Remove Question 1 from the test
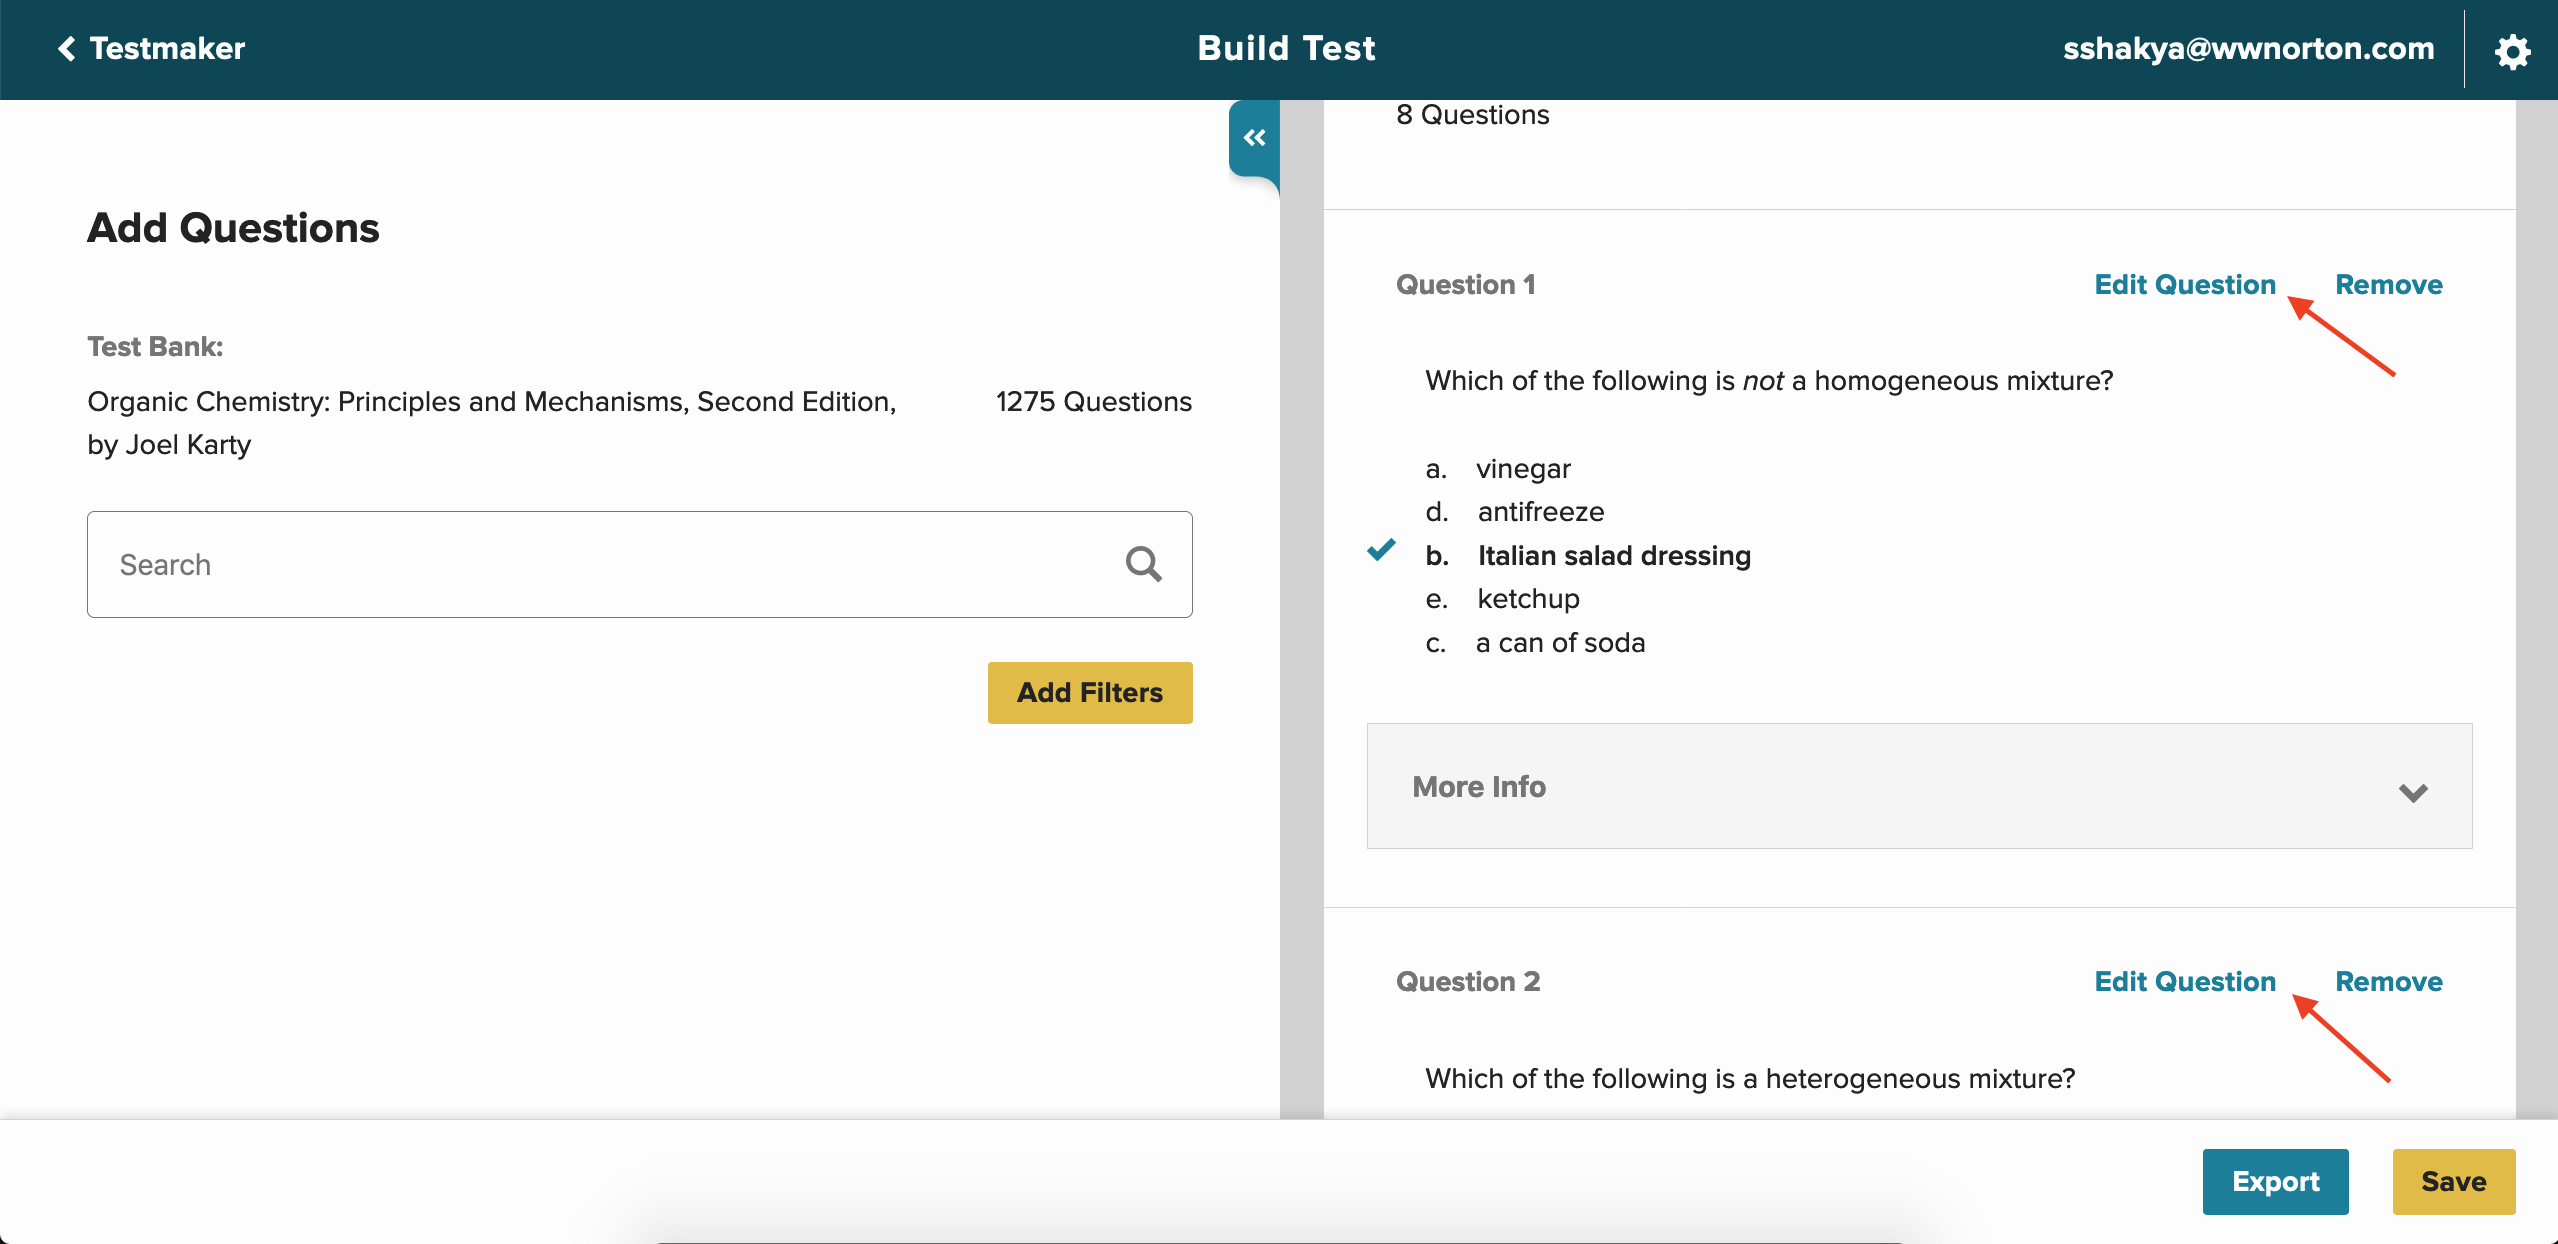 click(2388, 285)
